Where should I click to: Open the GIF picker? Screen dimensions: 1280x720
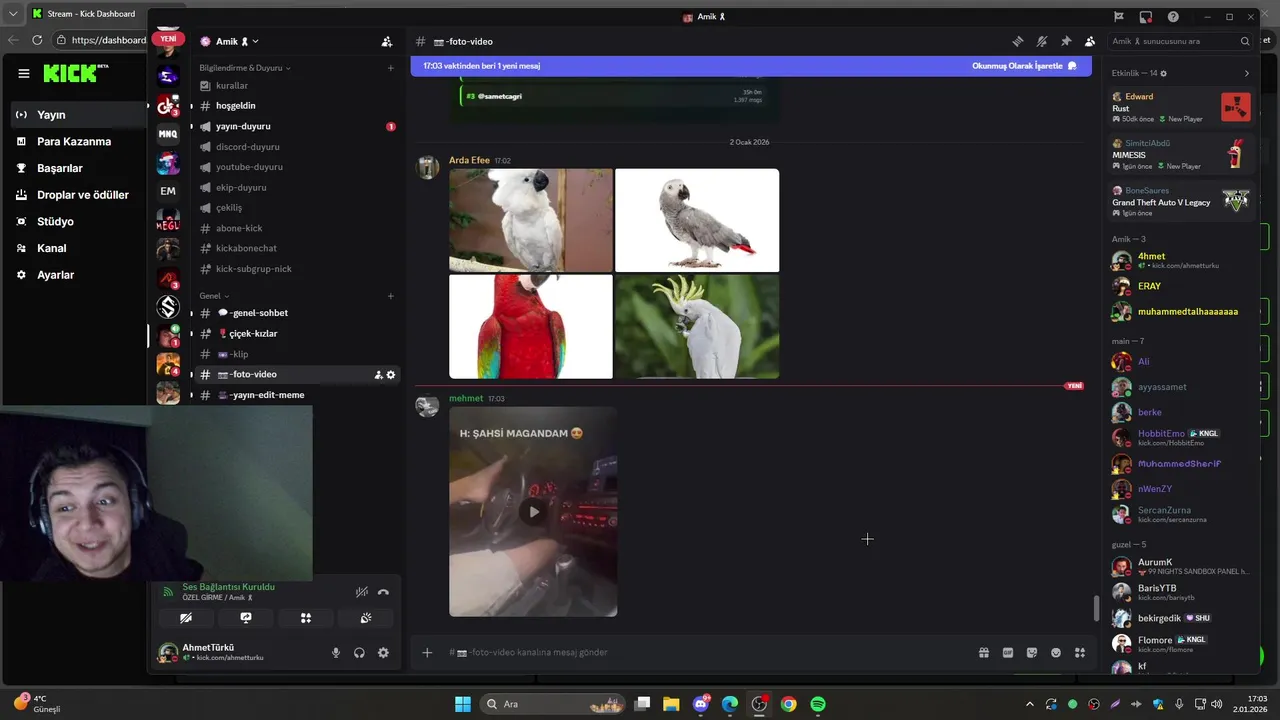[x=1008, y=653]
